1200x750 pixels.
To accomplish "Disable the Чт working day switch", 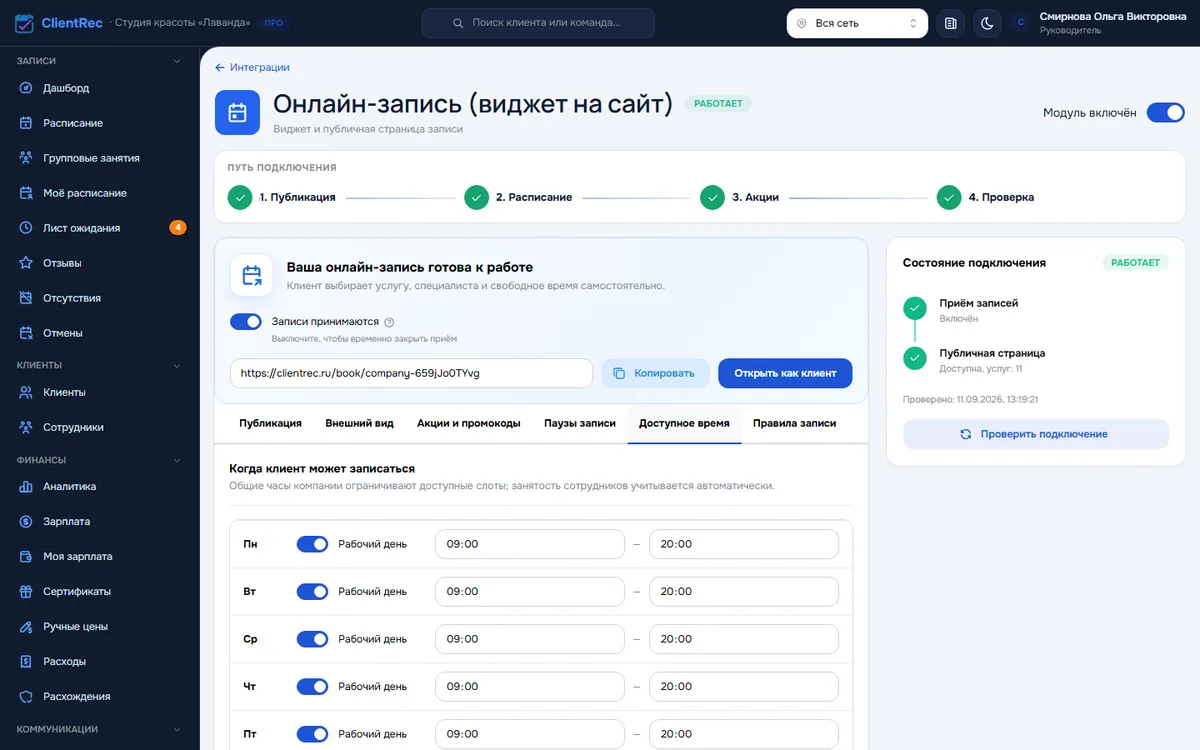I will click(x=312, y=687).
